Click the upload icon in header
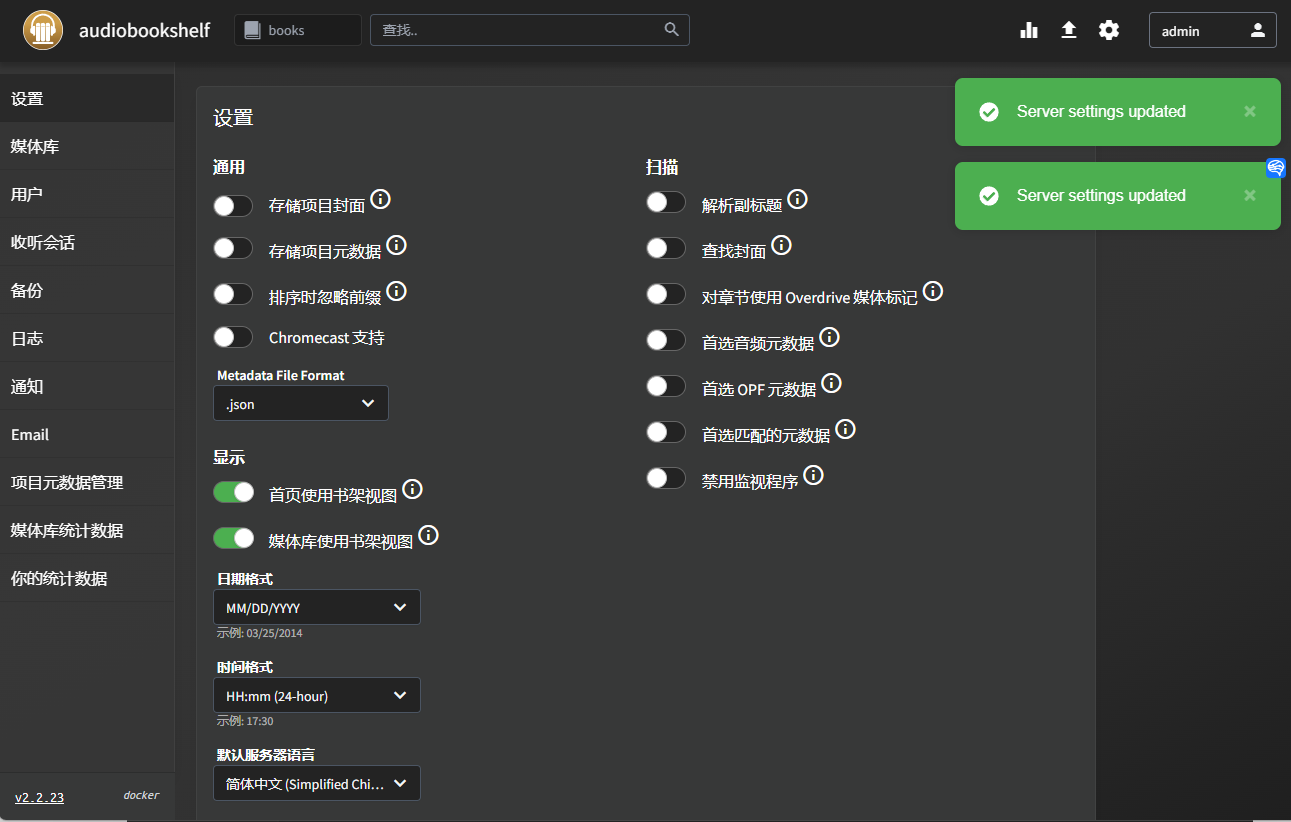Screen dimensions: 1291x822 pyautogui.click(x=1068, y=30)
